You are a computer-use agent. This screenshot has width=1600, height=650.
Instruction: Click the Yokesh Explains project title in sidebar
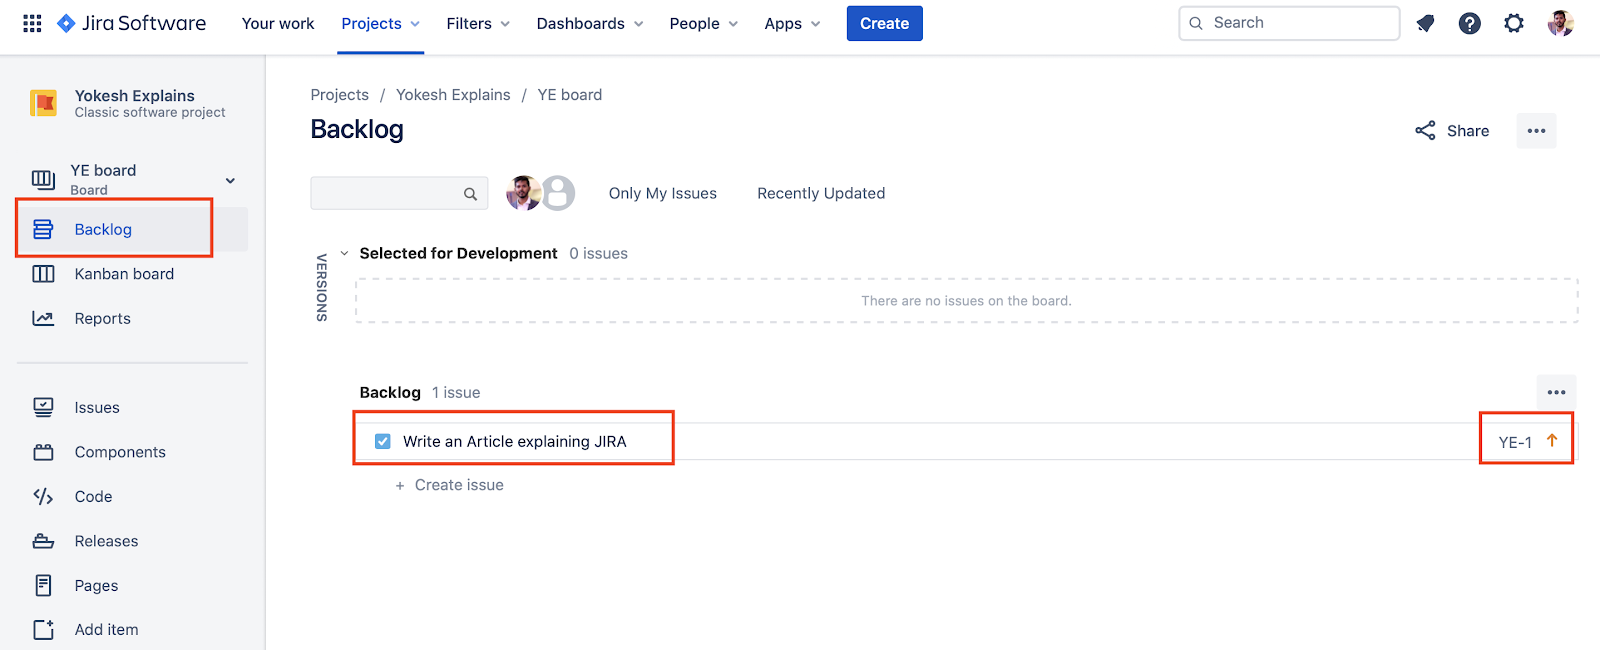pyautogui.click(x=134, y=96)
